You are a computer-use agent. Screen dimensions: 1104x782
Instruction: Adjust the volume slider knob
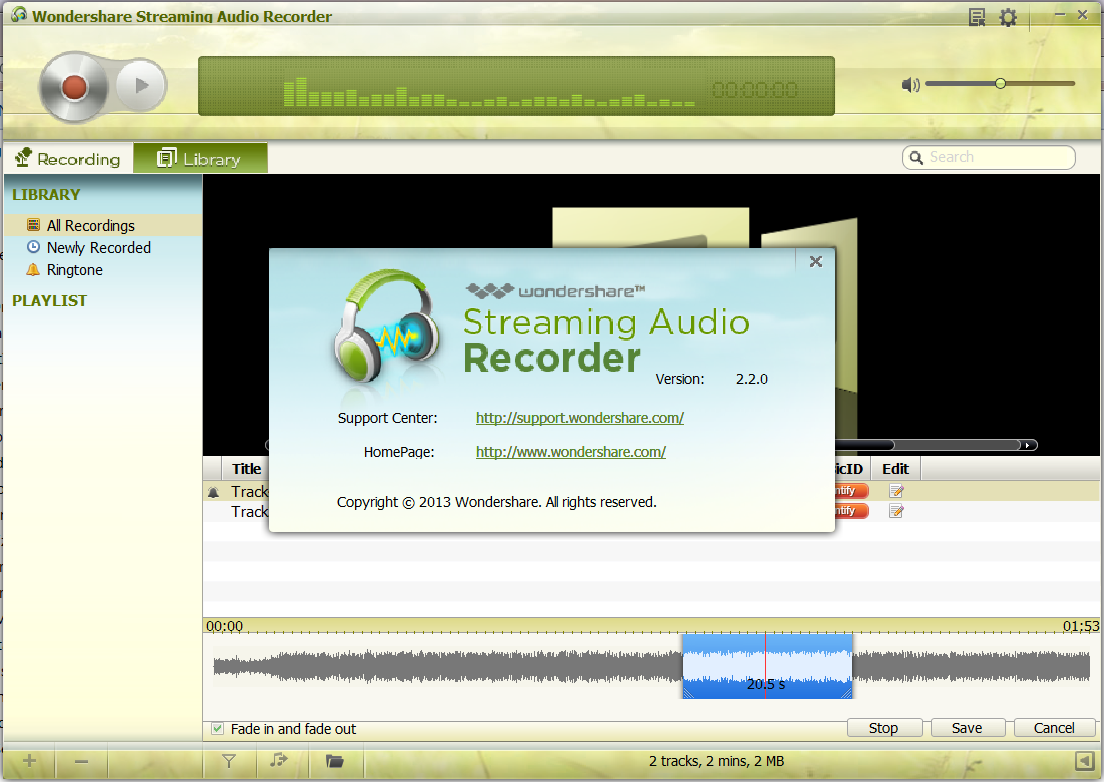(x=1000, y=84)
